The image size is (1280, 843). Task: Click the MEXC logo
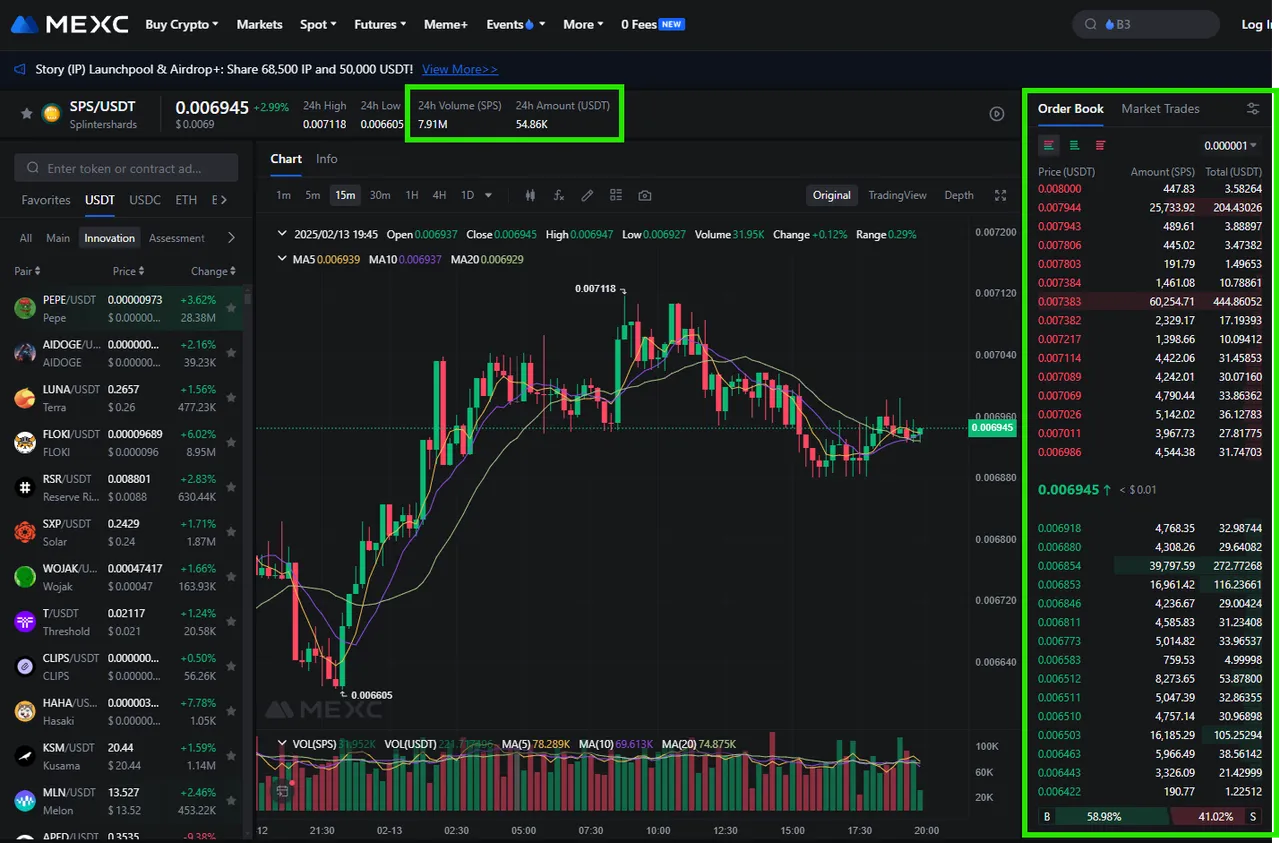pos(69,24)
